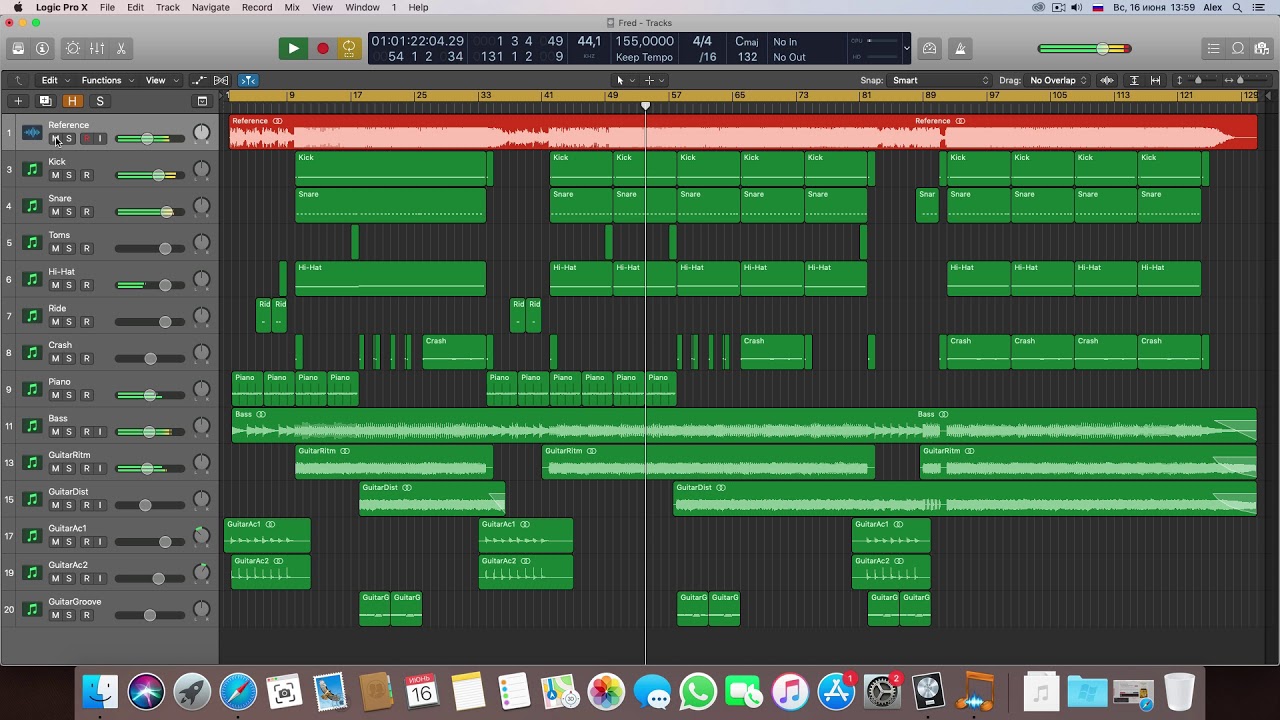
Task: Toggle the metronome click
Action: pyautogui.click(x=961, y=48)
